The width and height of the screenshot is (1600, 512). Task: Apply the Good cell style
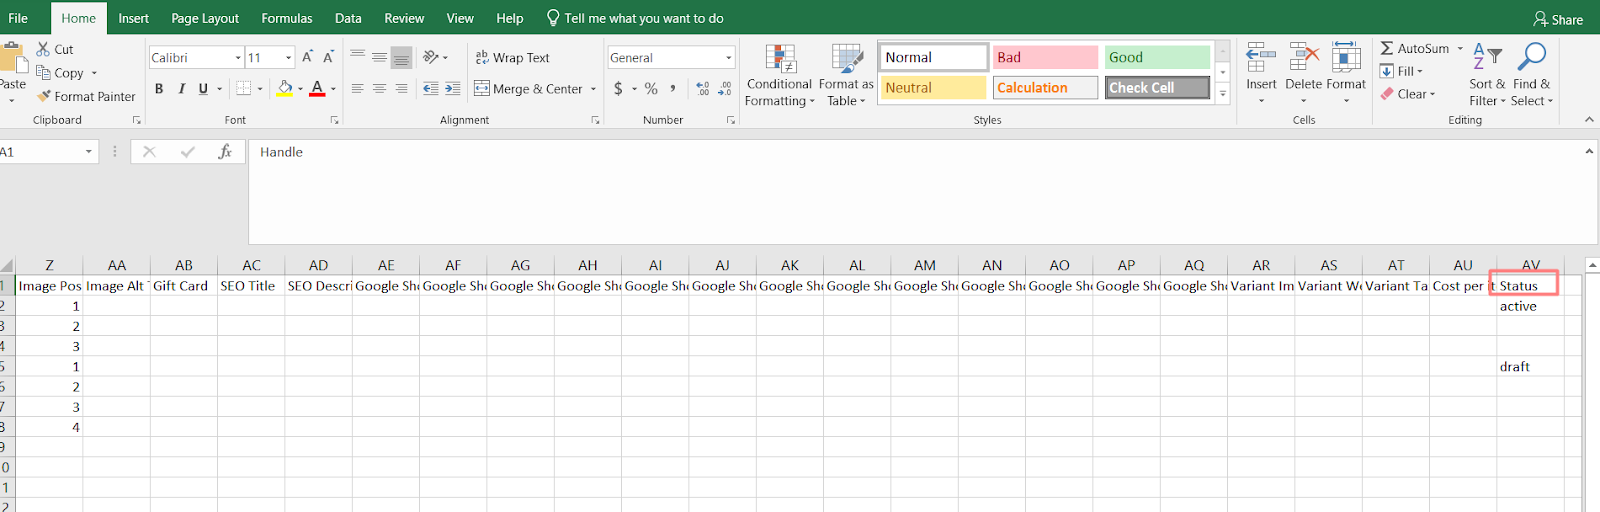tap(1157, 57)
